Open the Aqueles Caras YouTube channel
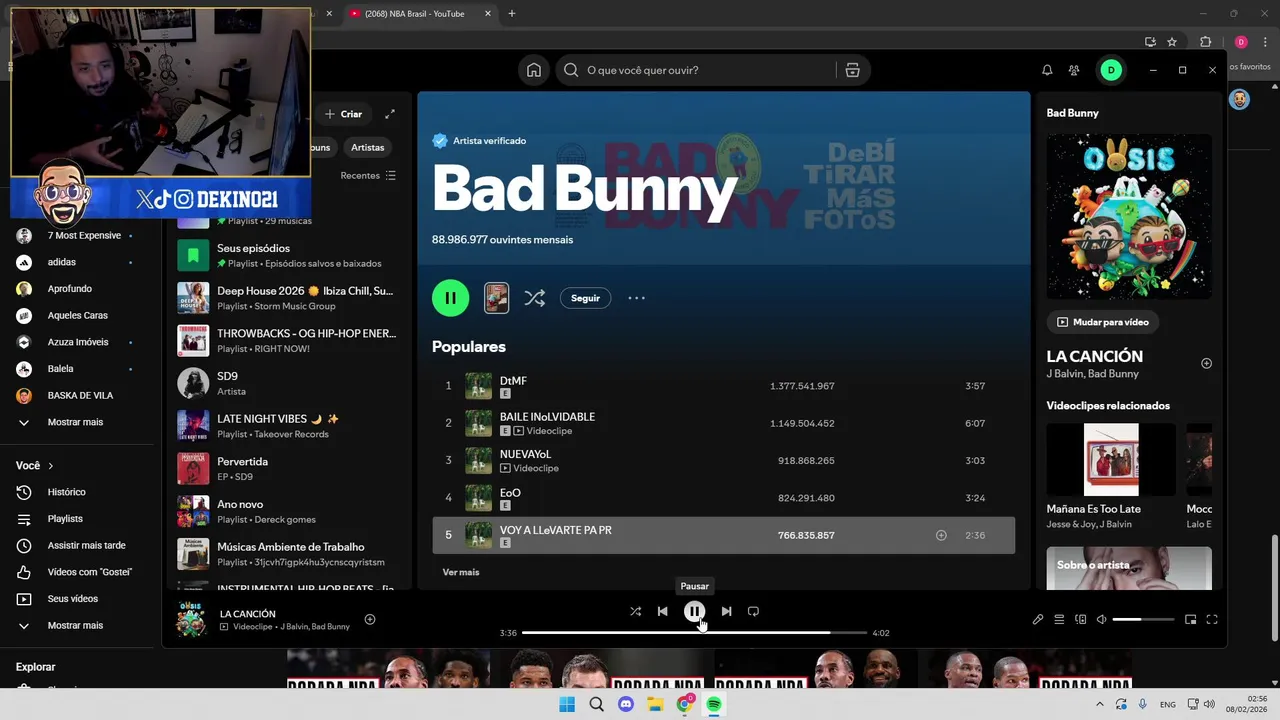 (78, 315)
